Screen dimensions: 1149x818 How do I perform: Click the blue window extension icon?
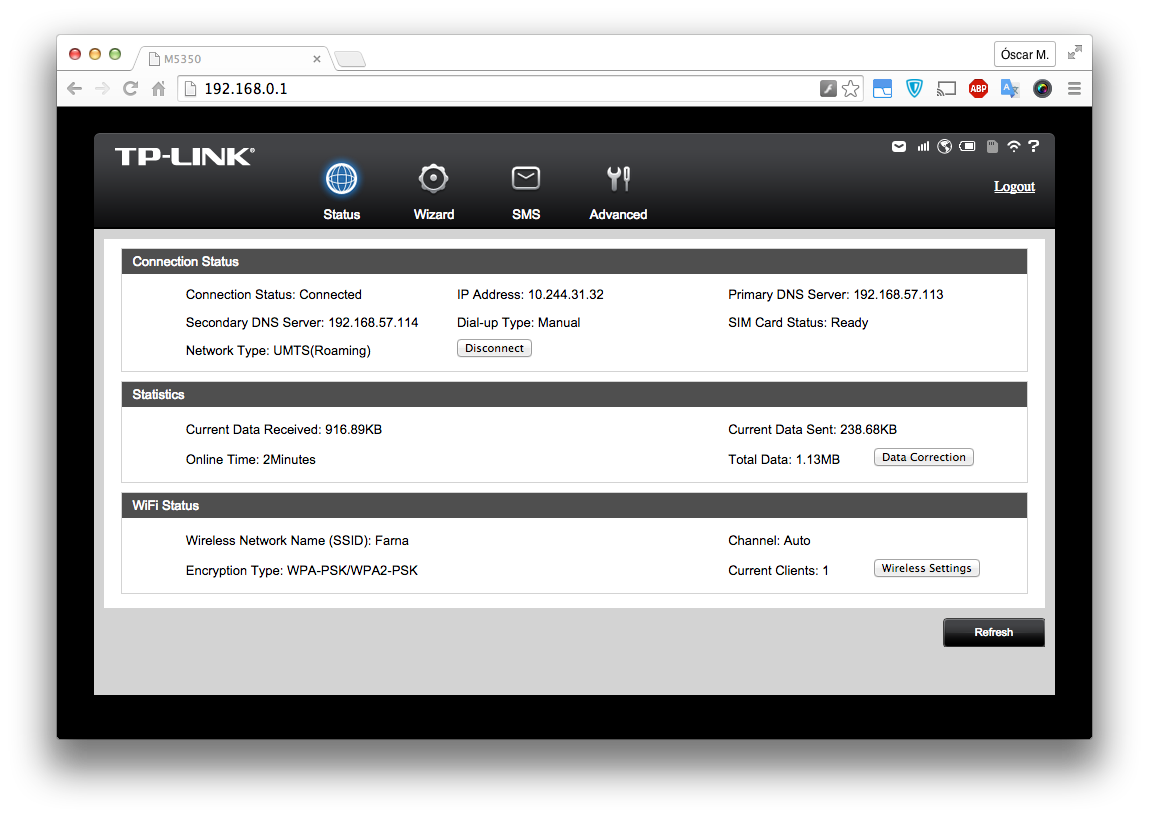(x=882, y=89)
